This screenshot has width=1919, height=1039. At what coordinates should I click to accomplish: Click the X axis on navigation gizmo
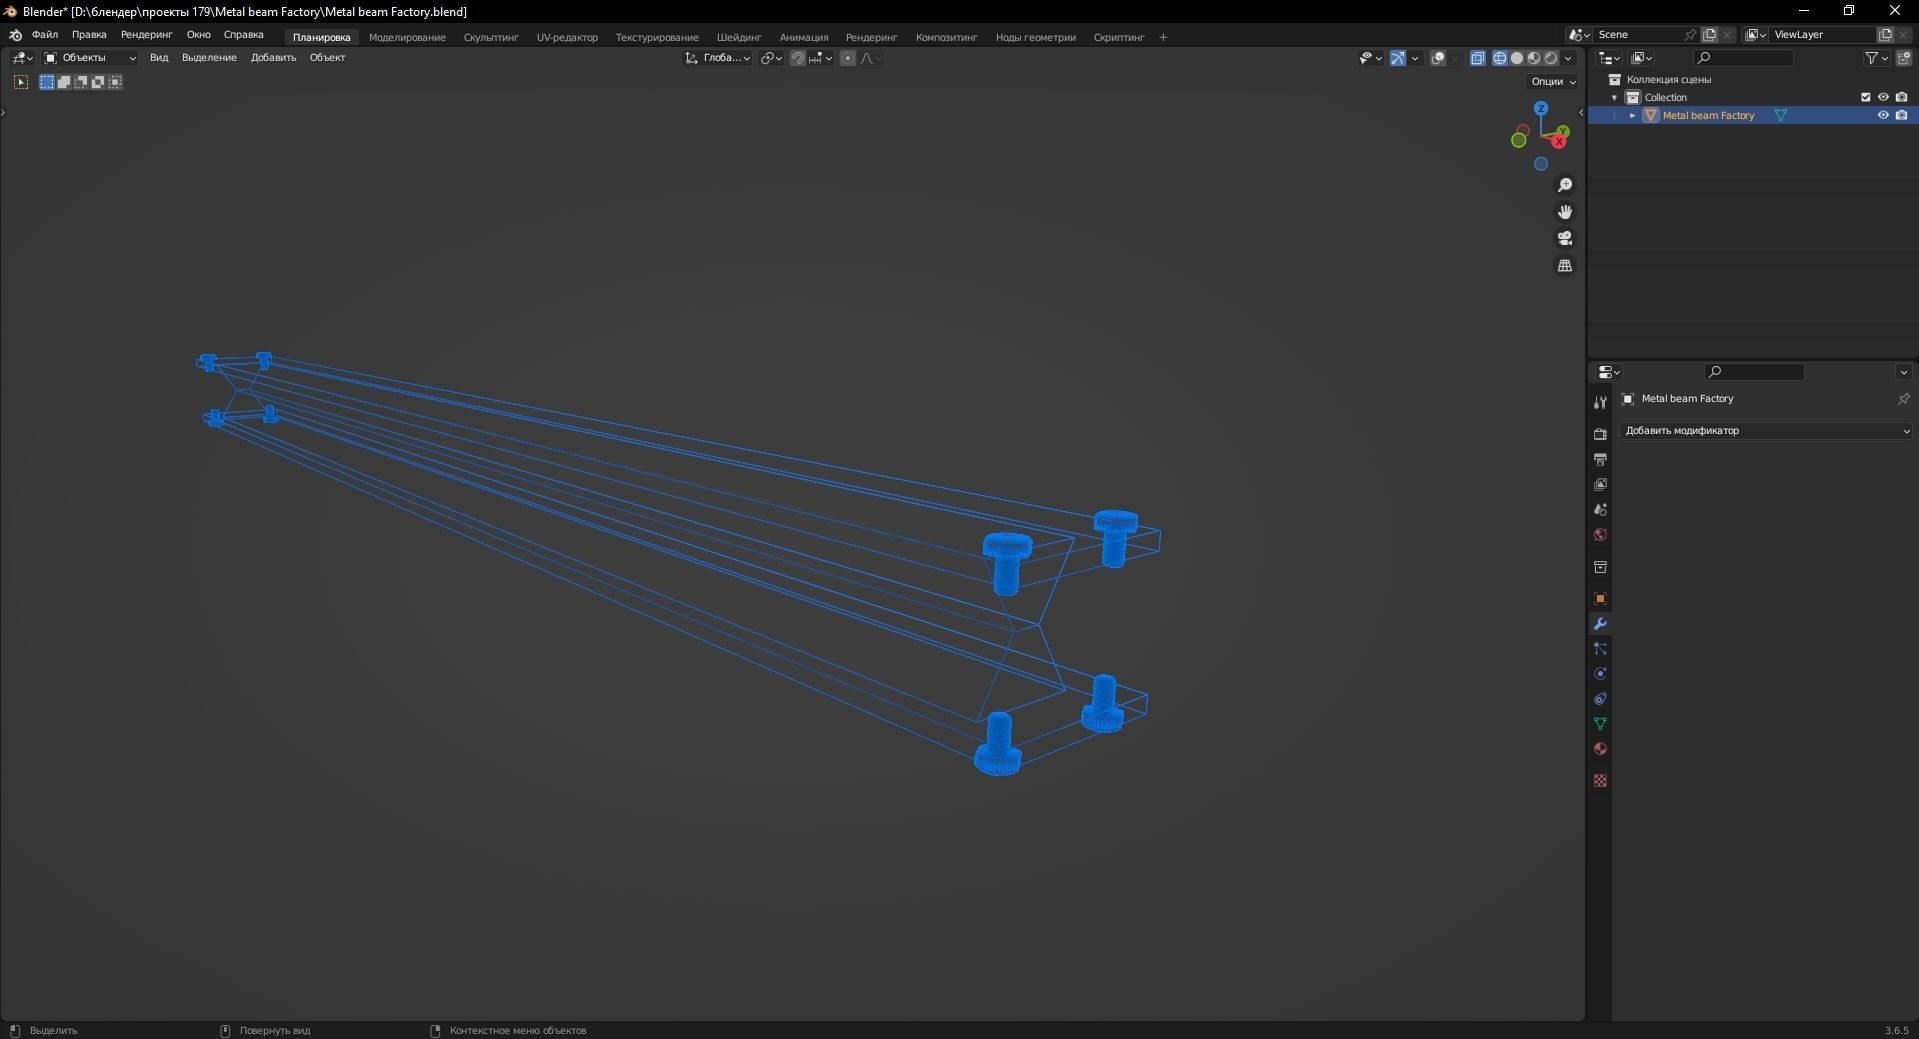click(1558, 141)
